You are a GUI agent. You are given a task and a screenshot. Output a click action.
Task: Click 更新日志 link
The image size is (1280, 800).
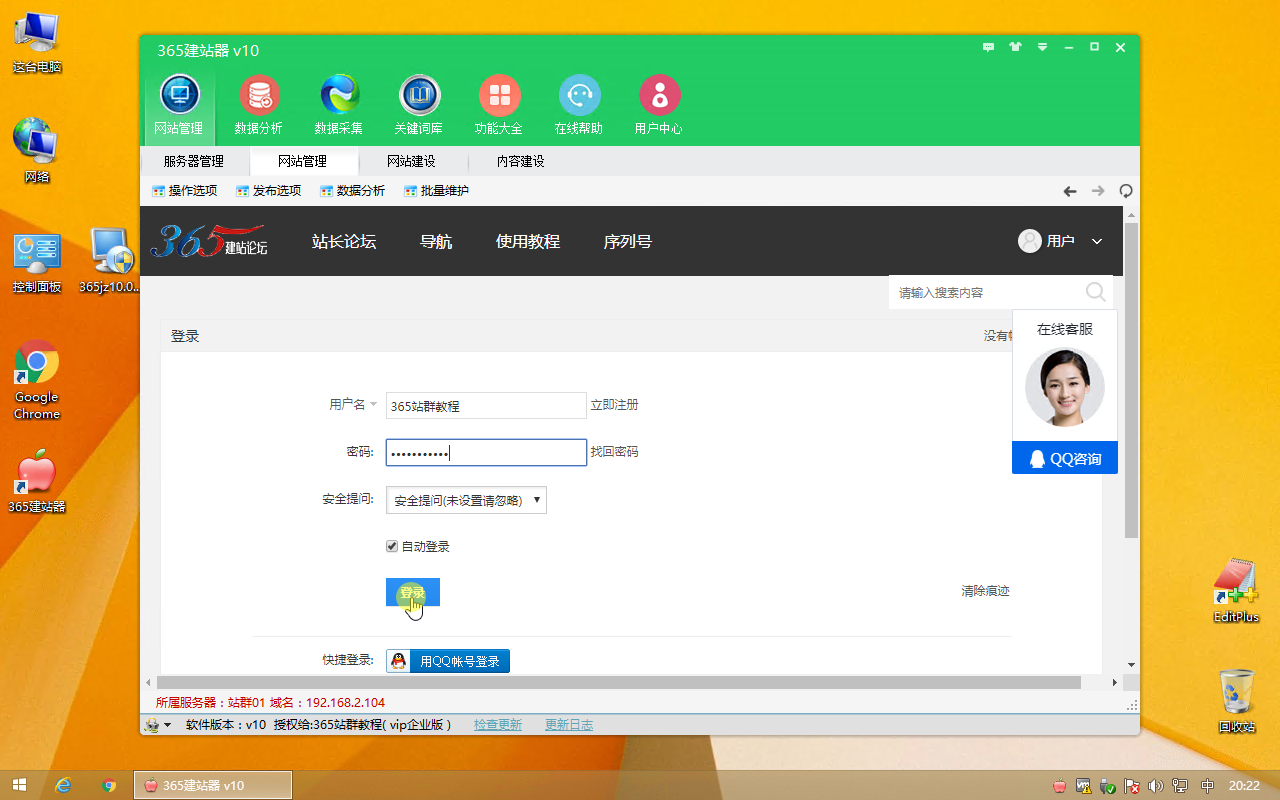pos(569,725)
